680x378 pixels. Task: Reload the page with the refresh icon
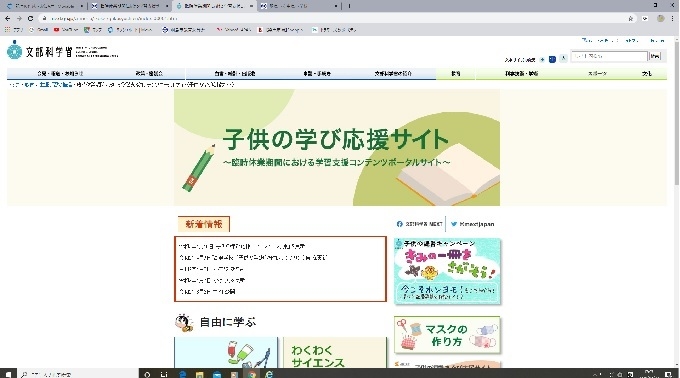[30, 19]
